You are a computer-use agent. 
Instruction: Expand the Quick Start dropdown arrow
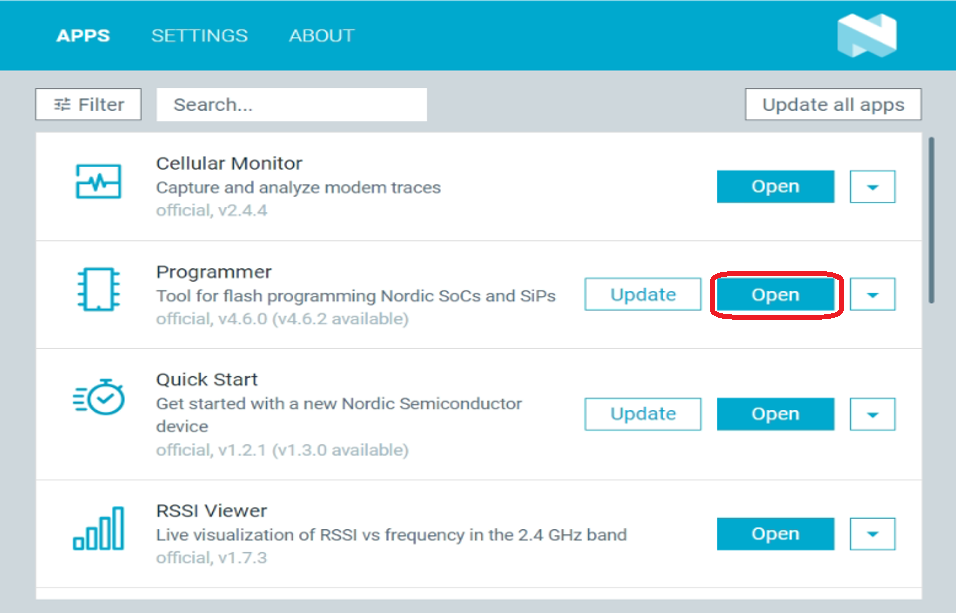point(872,414)
